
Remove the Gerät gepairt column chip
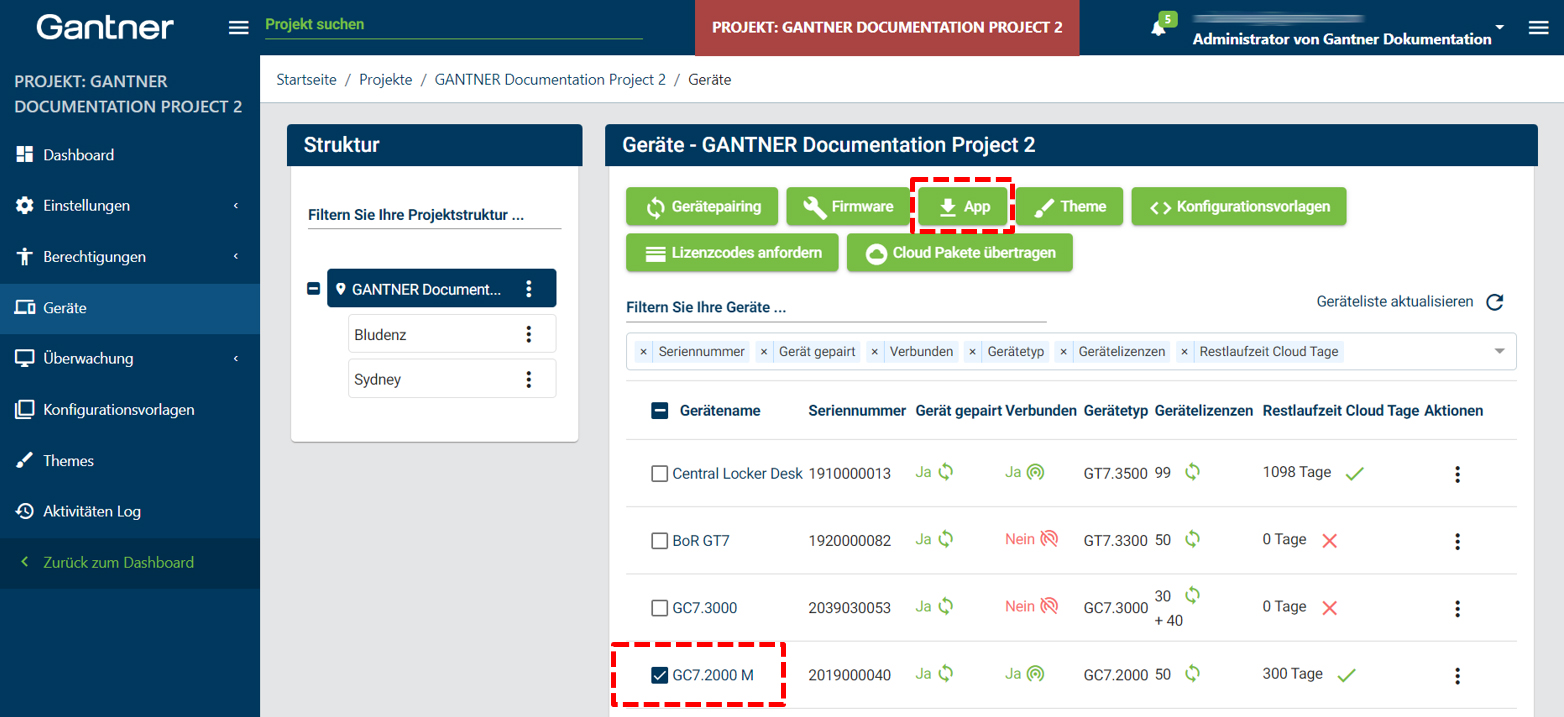763,352
